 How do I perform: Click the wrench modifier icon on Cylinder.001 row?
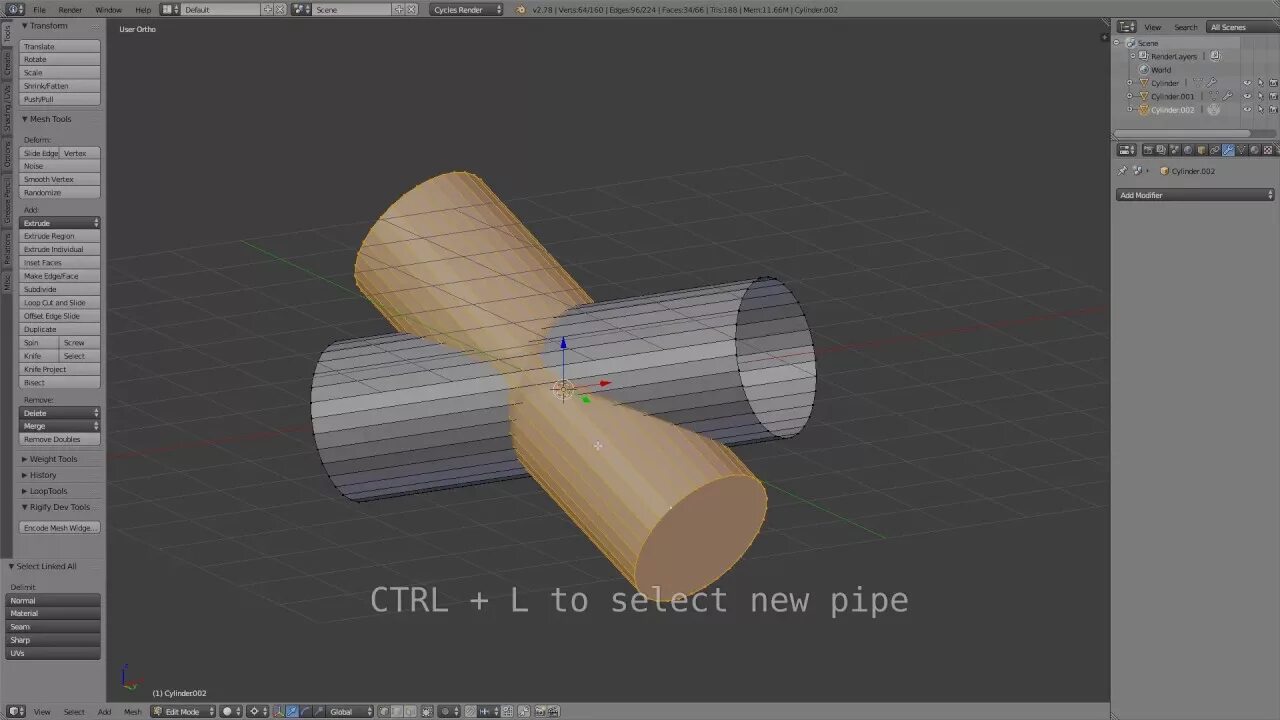[x=1227, y=96]
